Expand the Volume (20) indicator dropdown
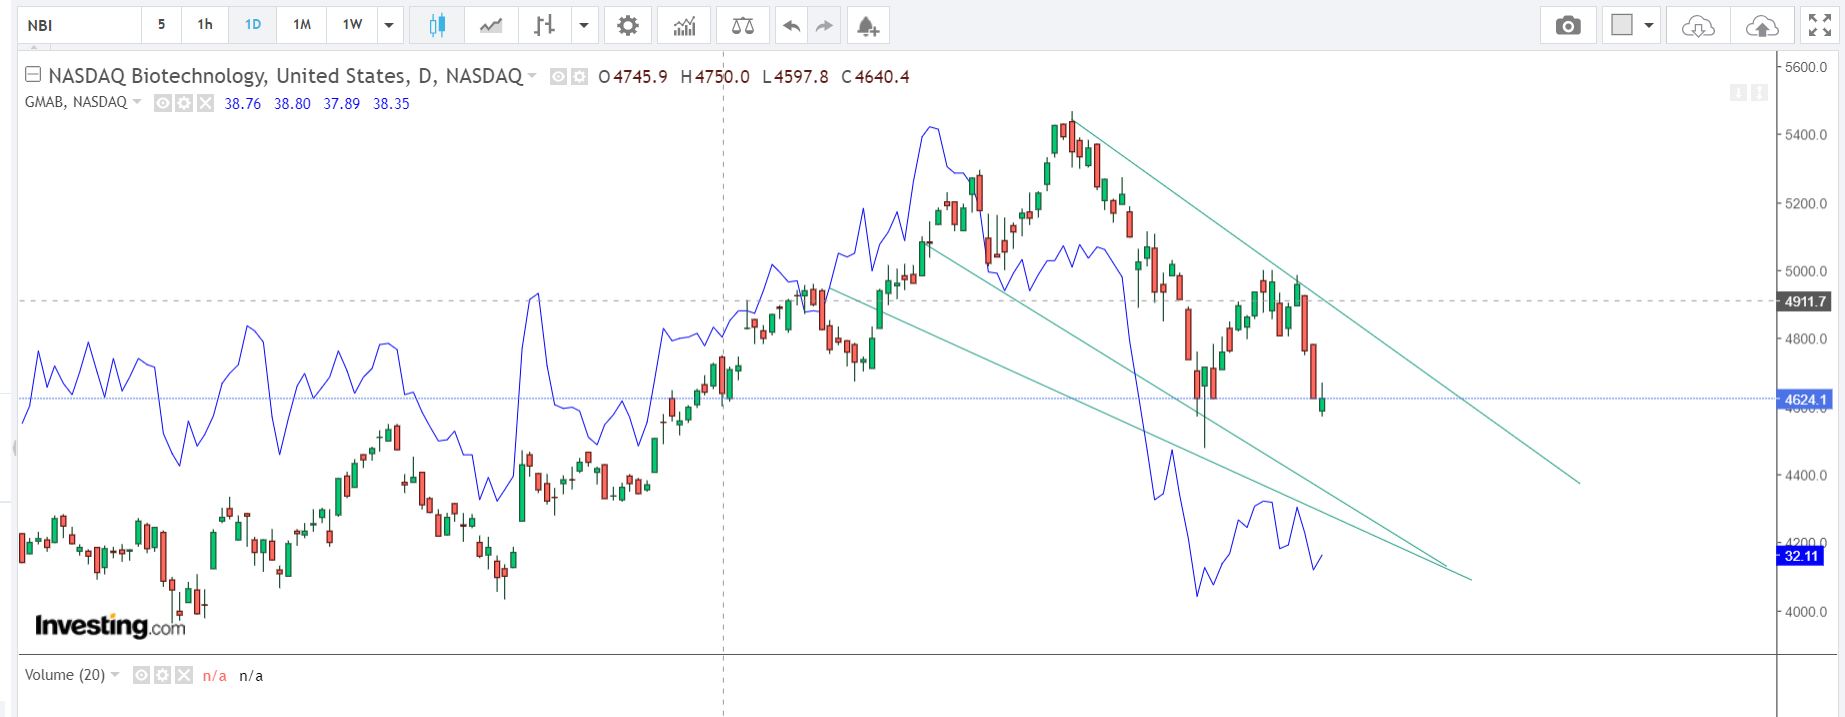 point(115,675)
